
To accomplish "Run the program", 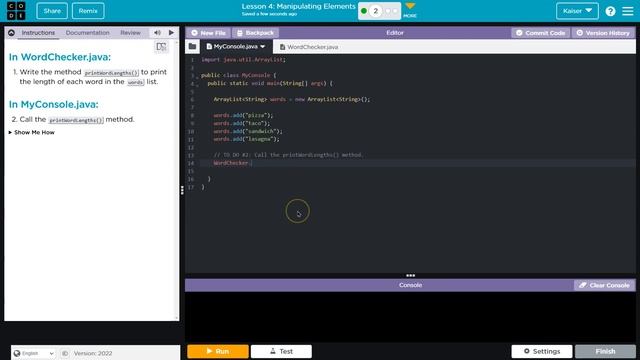I will click(218, 351).
